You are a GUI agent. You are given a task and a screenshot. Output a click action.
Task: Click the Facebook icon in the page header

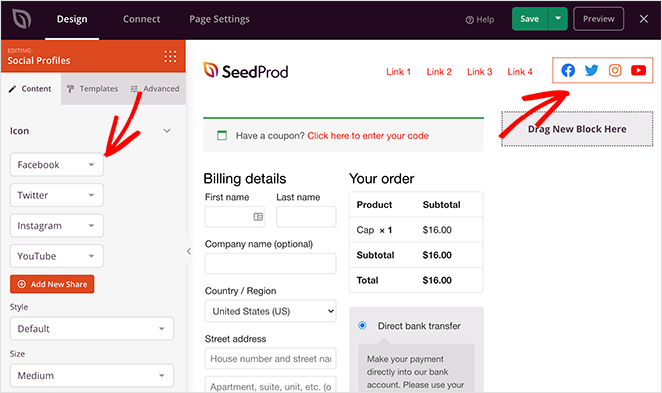[x=568, y=70]
